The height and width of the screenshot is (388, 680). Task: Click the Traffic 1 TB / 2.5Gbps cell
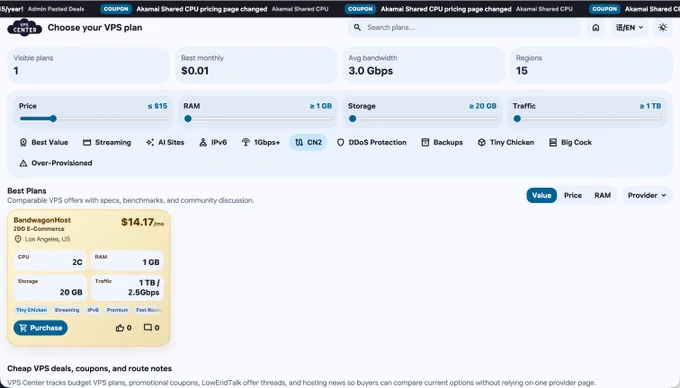coord(127,287)
